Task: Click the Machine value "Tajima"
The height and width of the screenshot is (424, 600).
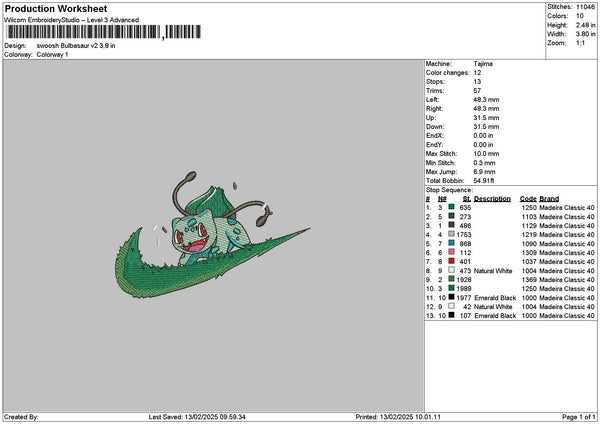Action: tap(483, 64)
